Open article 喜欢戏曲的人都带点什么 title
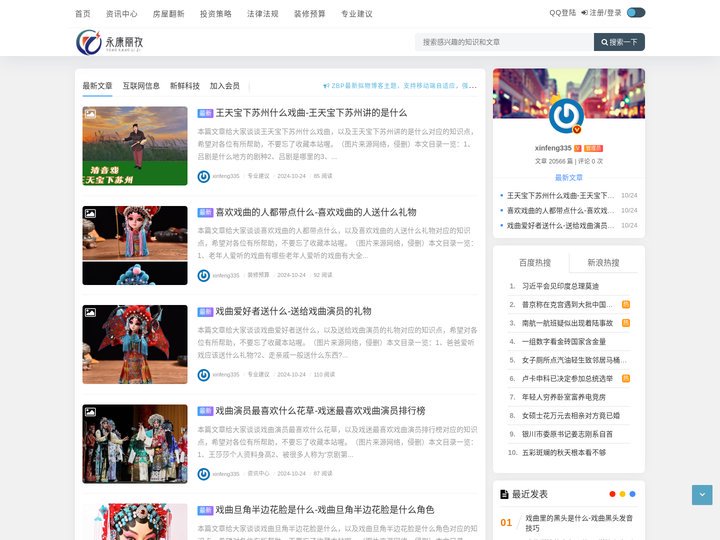 [x=316, y=212]
